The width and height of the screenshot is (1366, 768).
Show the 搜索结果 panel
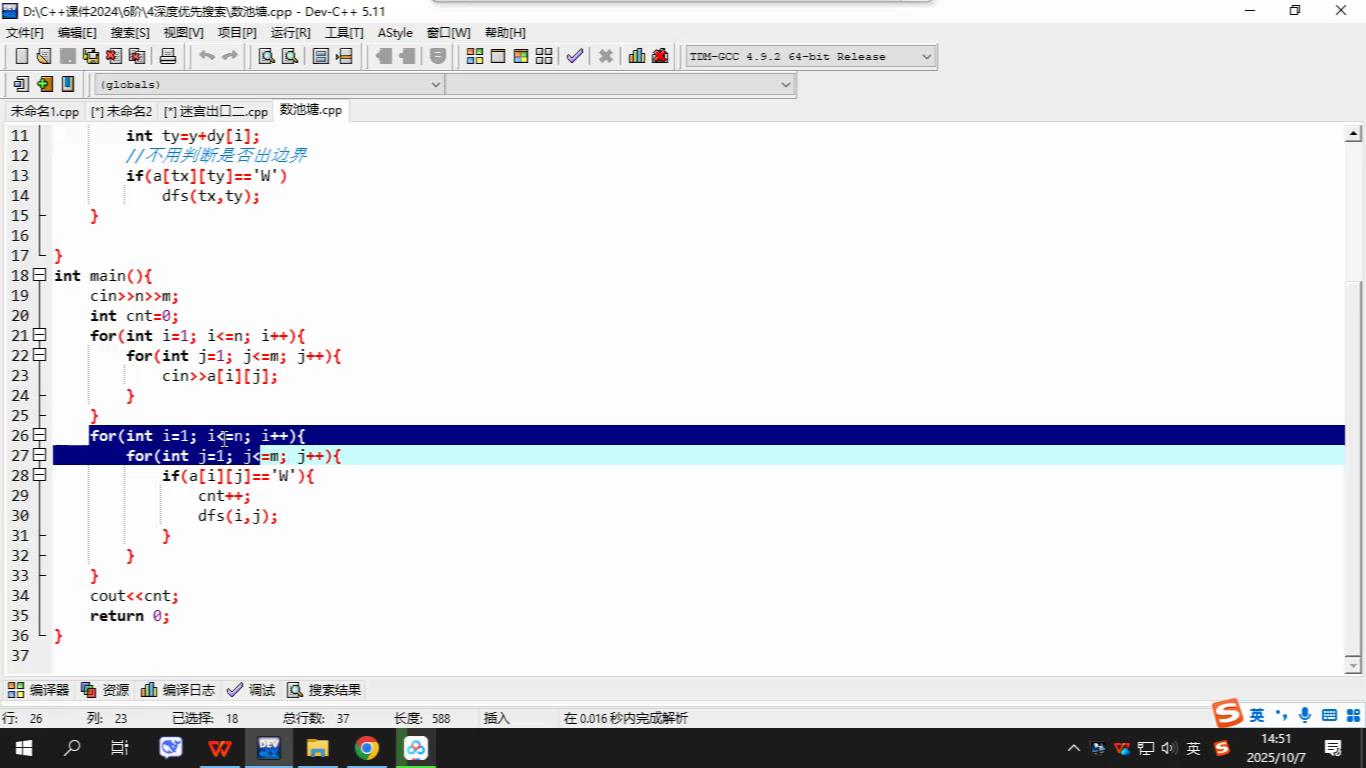click(324, 690)
